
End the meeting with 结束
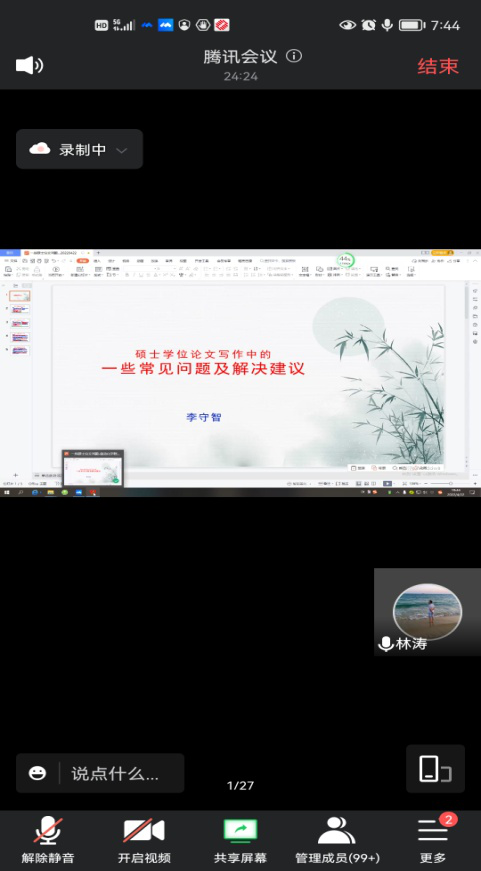click(438, 66)
